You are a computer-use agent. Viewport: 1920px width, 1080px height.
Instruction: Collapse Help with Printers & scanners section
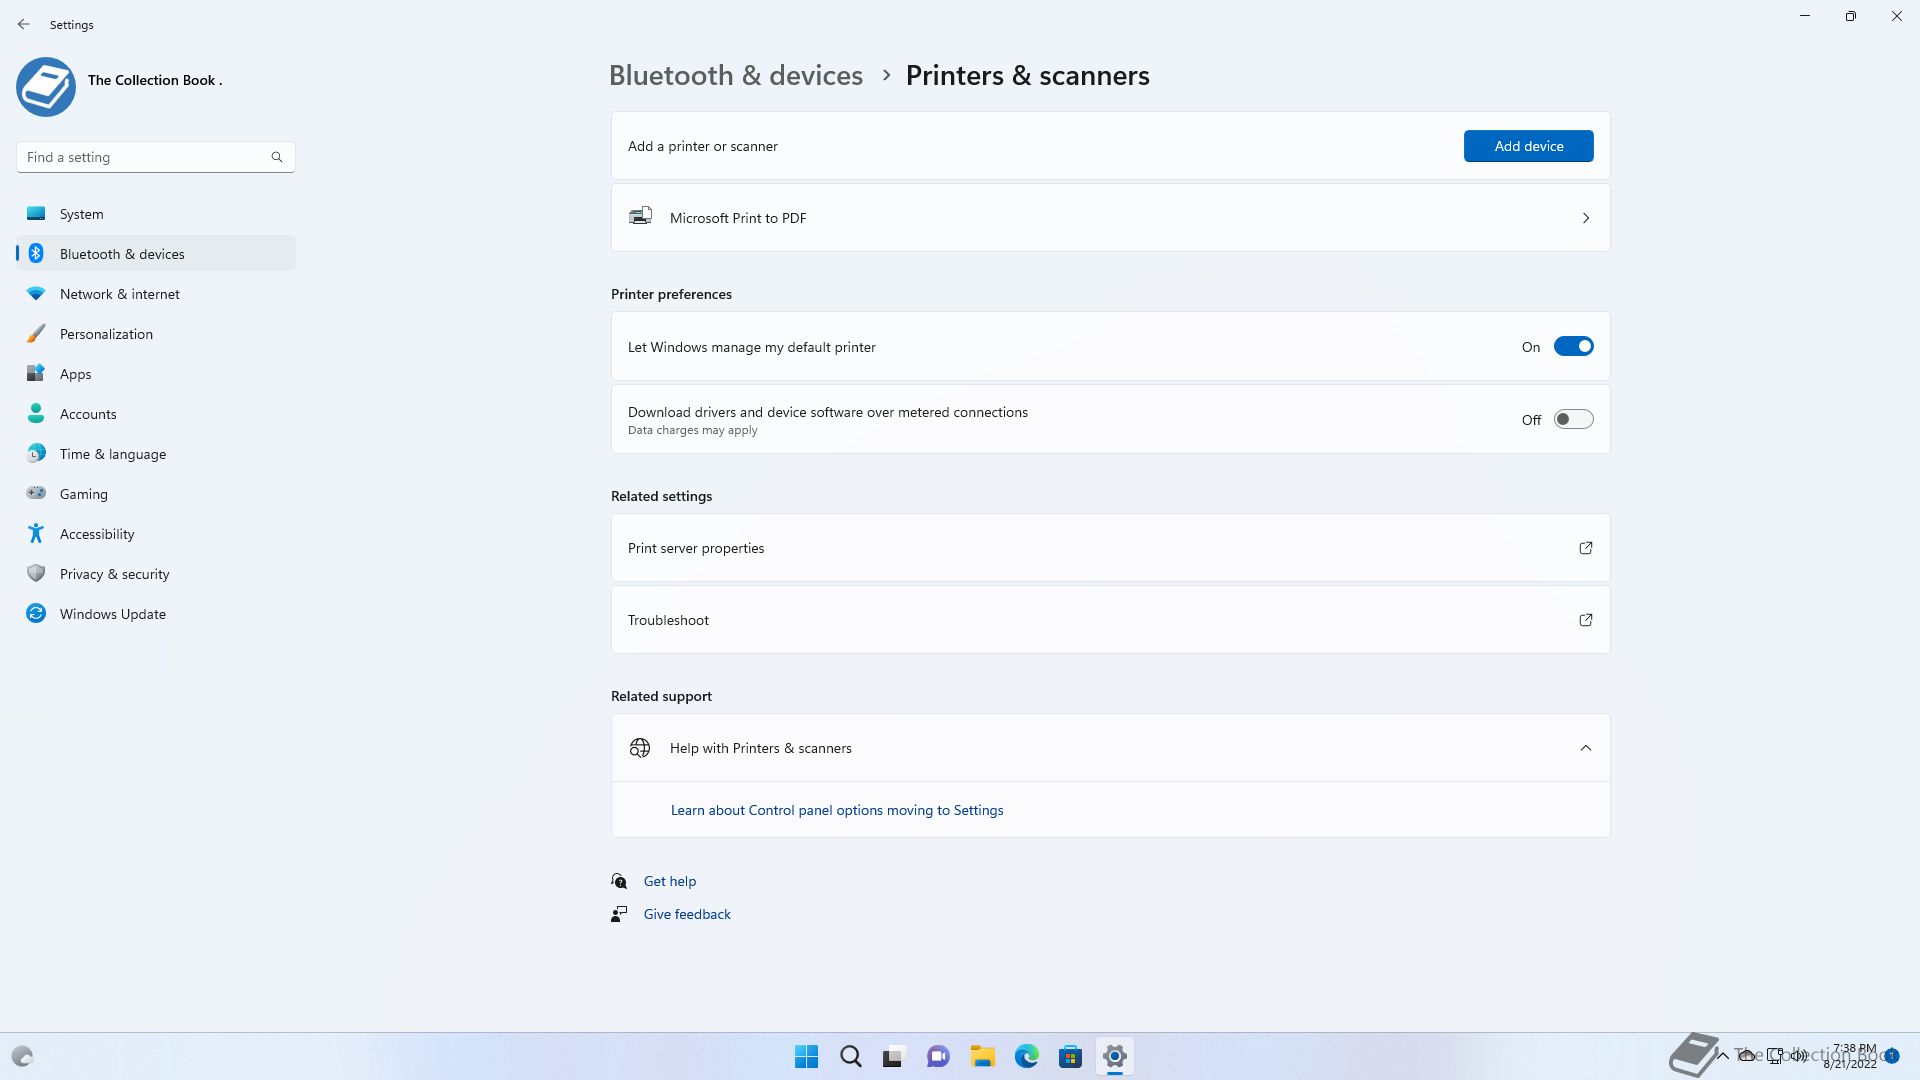click(1586, 748)
